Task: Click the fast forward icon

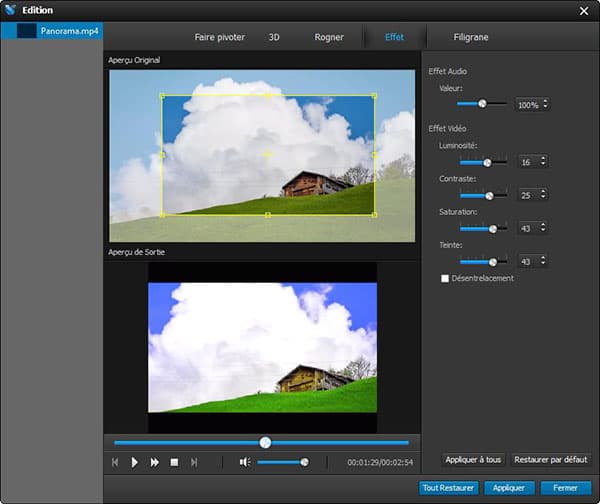Action: pos(155,462)
